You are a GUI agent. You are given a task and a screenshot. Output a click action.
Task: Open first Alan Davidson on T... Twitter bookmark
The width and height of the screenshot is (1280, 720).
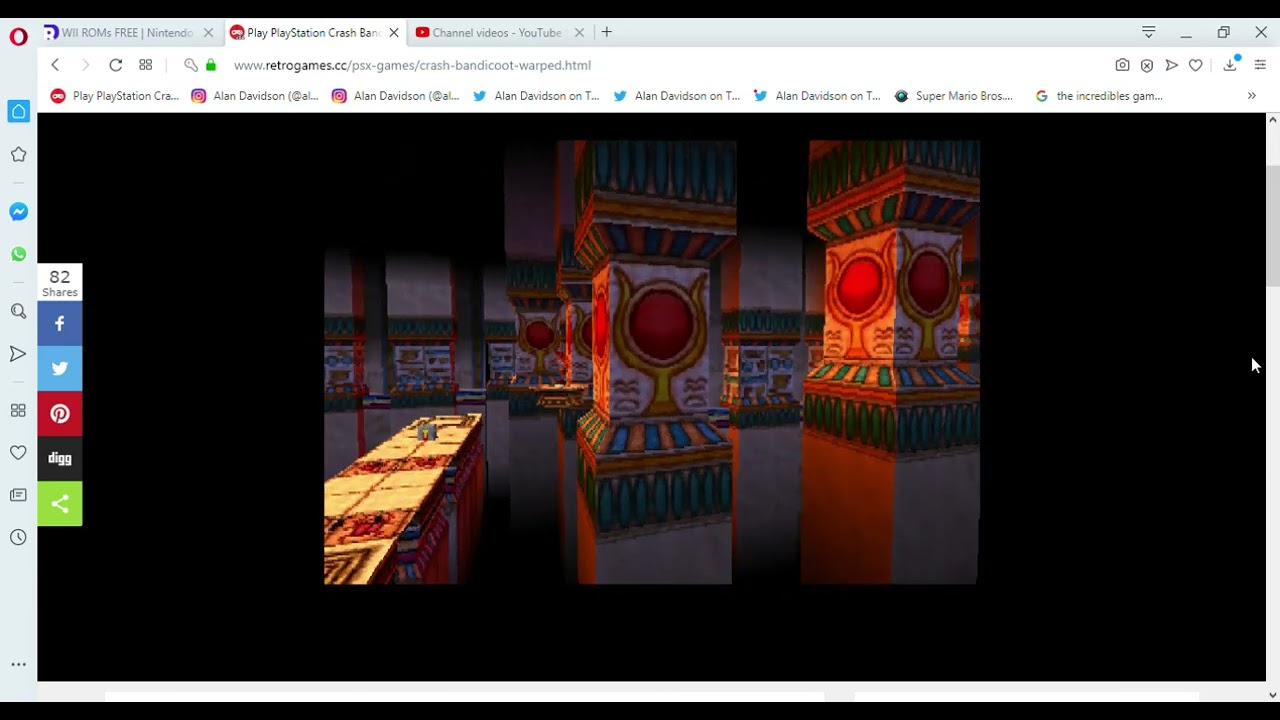(x=536, y=96)
